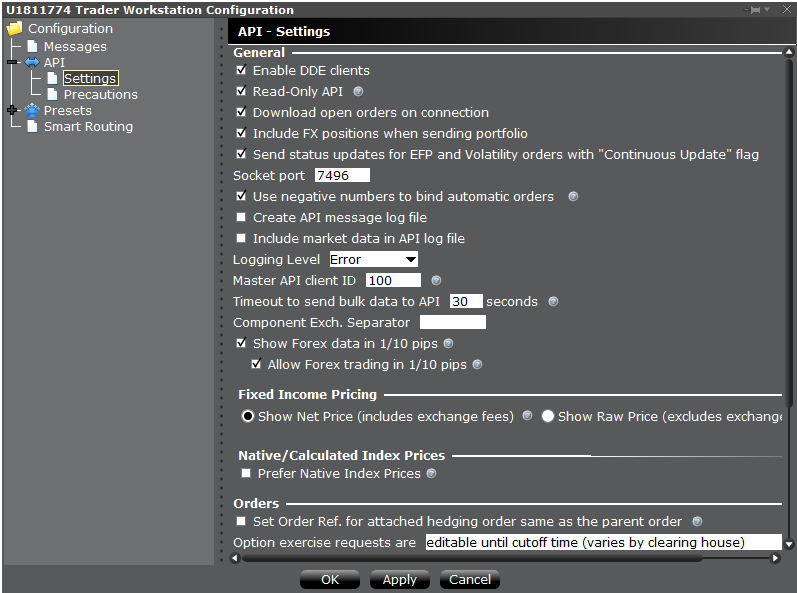Click the Master API client ID field

click(393, 280)
